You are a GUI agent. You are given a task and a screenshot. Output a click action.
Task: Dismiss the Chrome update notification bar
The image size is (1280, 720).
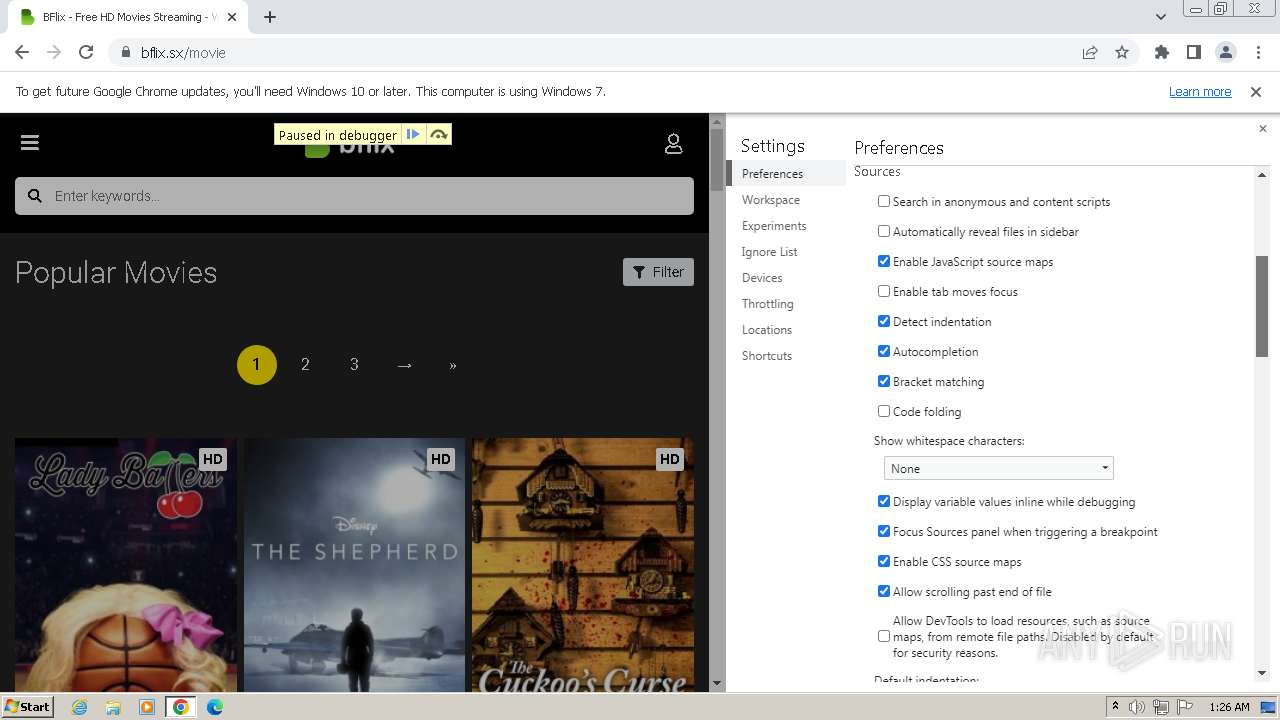pos(1256,92)
